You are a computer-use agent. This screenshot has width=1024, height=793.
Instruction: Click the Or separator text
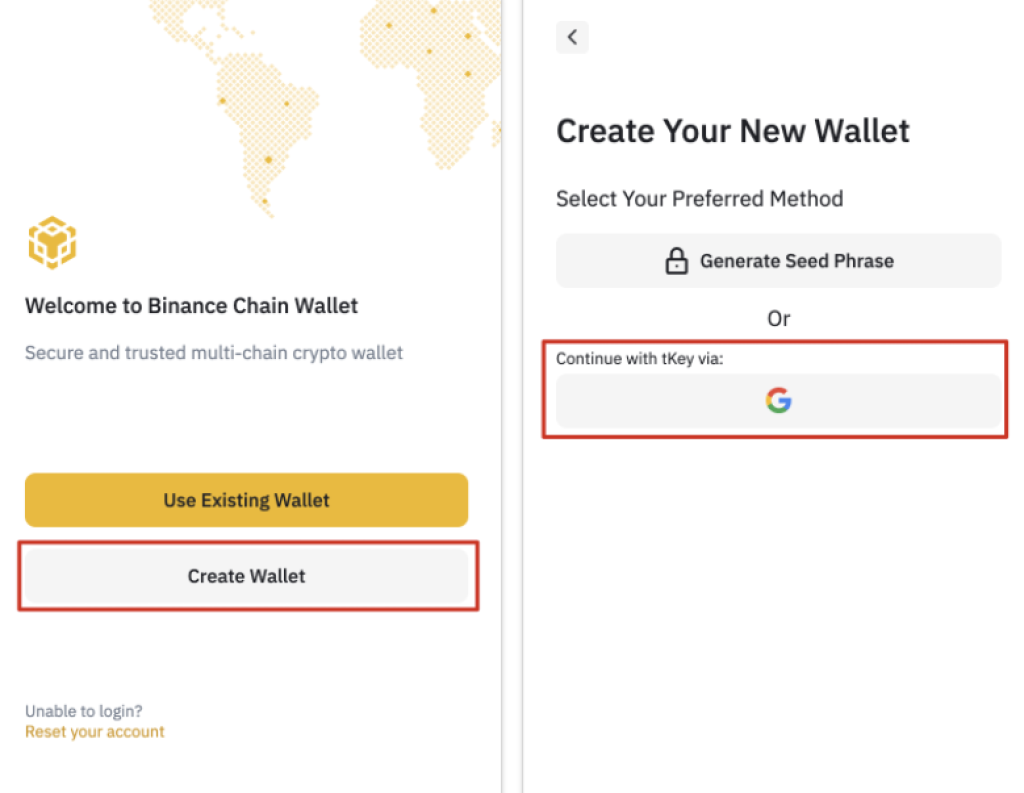pyautogui.click(x=778, y=319)
